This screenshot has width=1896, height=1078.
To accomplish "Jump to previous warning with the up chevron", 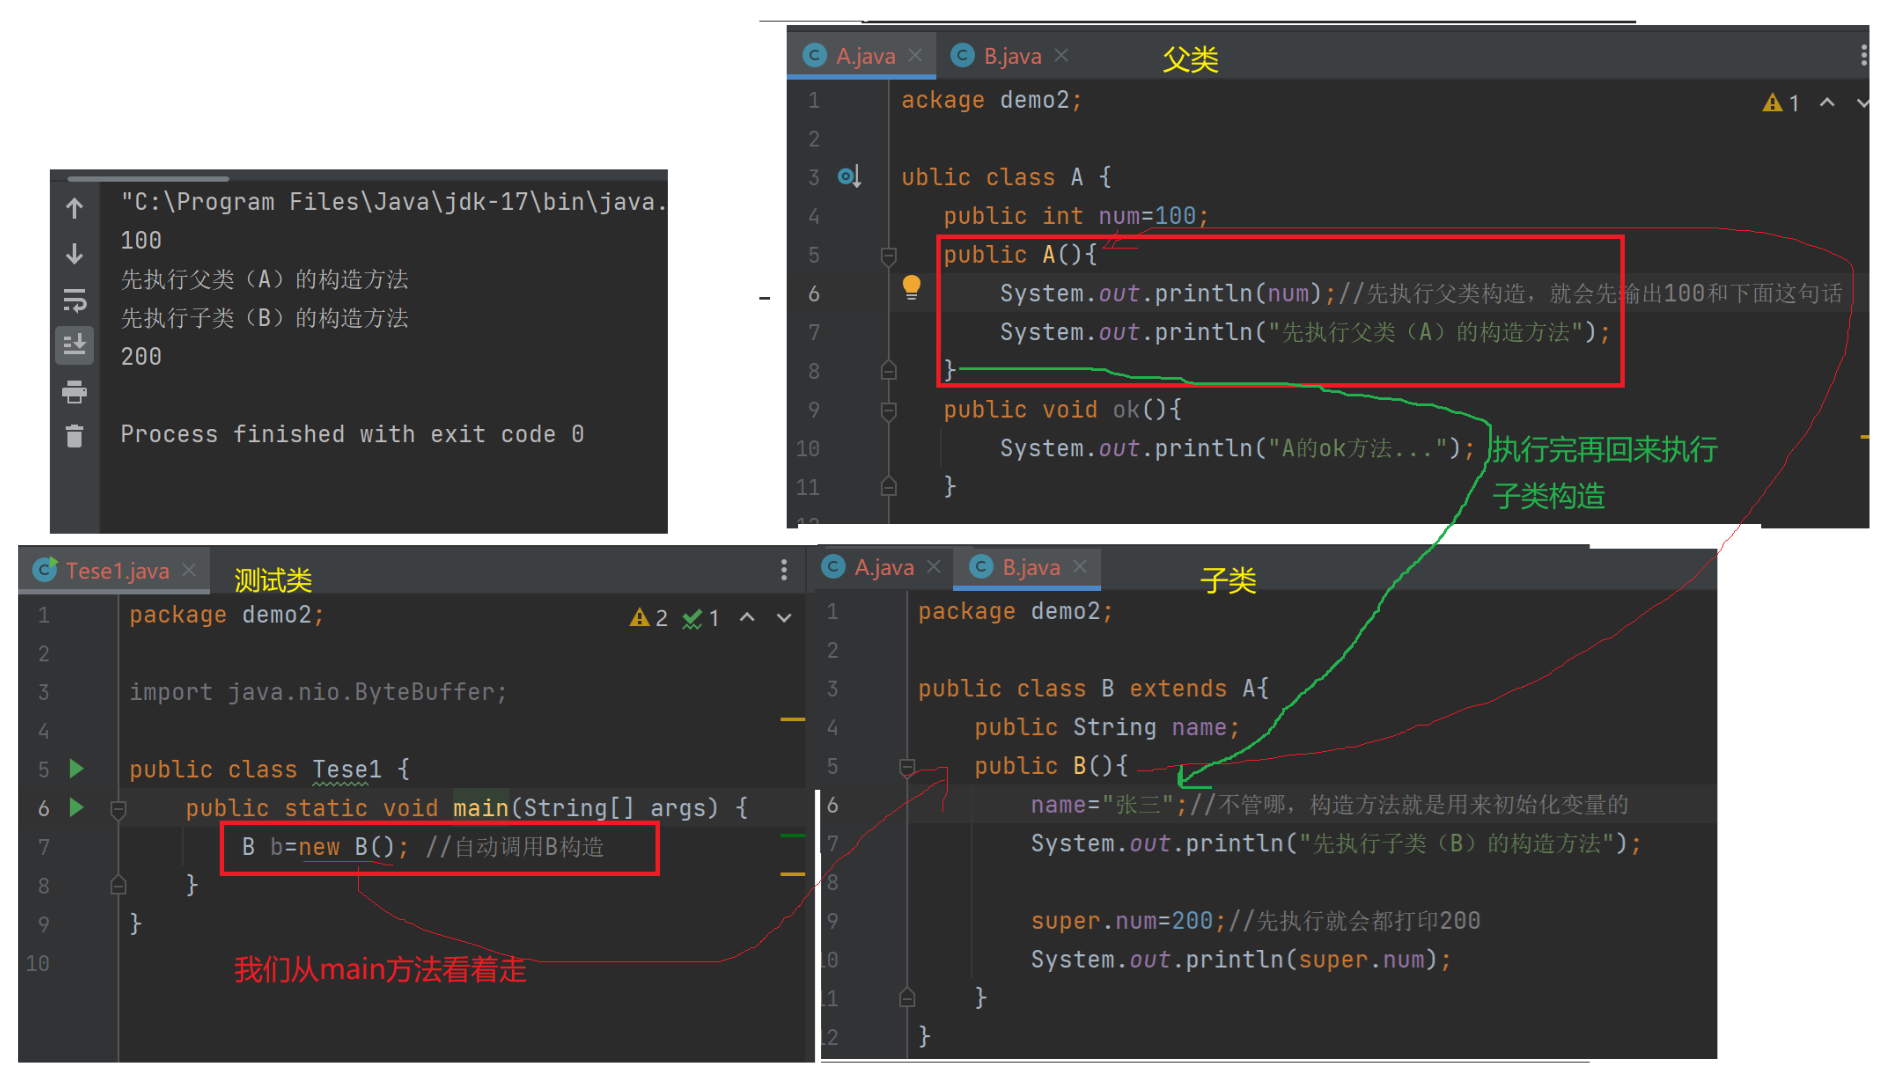I will click(1827, 103).
